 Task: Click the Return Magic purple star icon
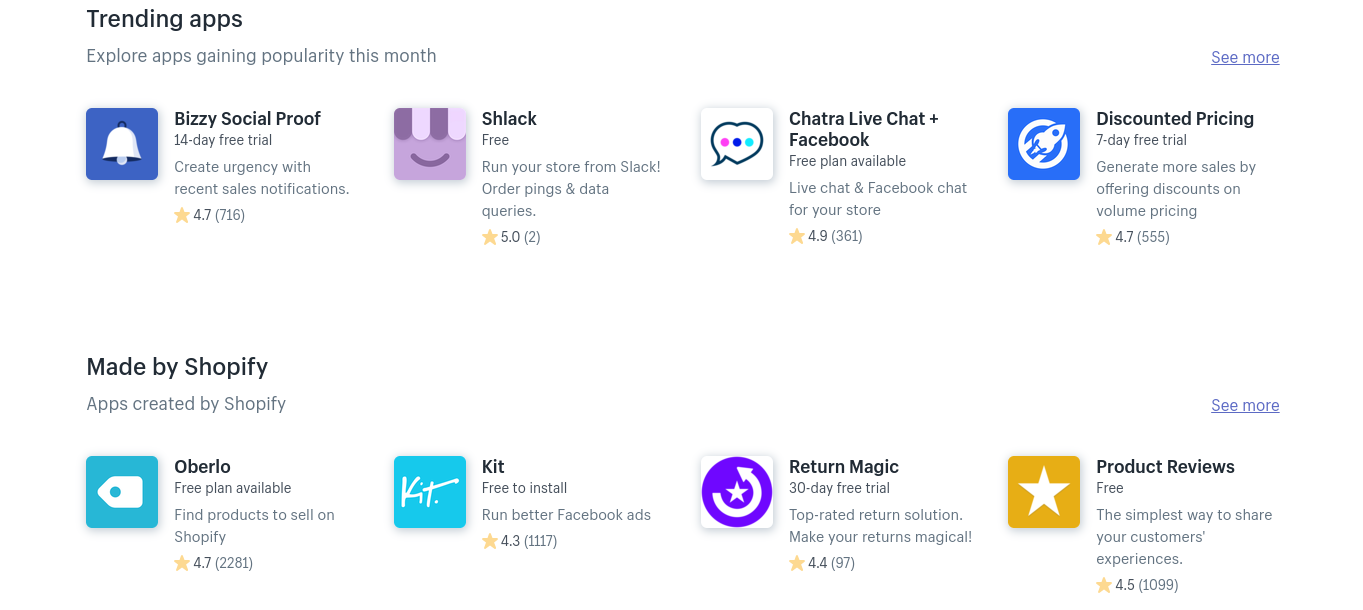(737, 492)
